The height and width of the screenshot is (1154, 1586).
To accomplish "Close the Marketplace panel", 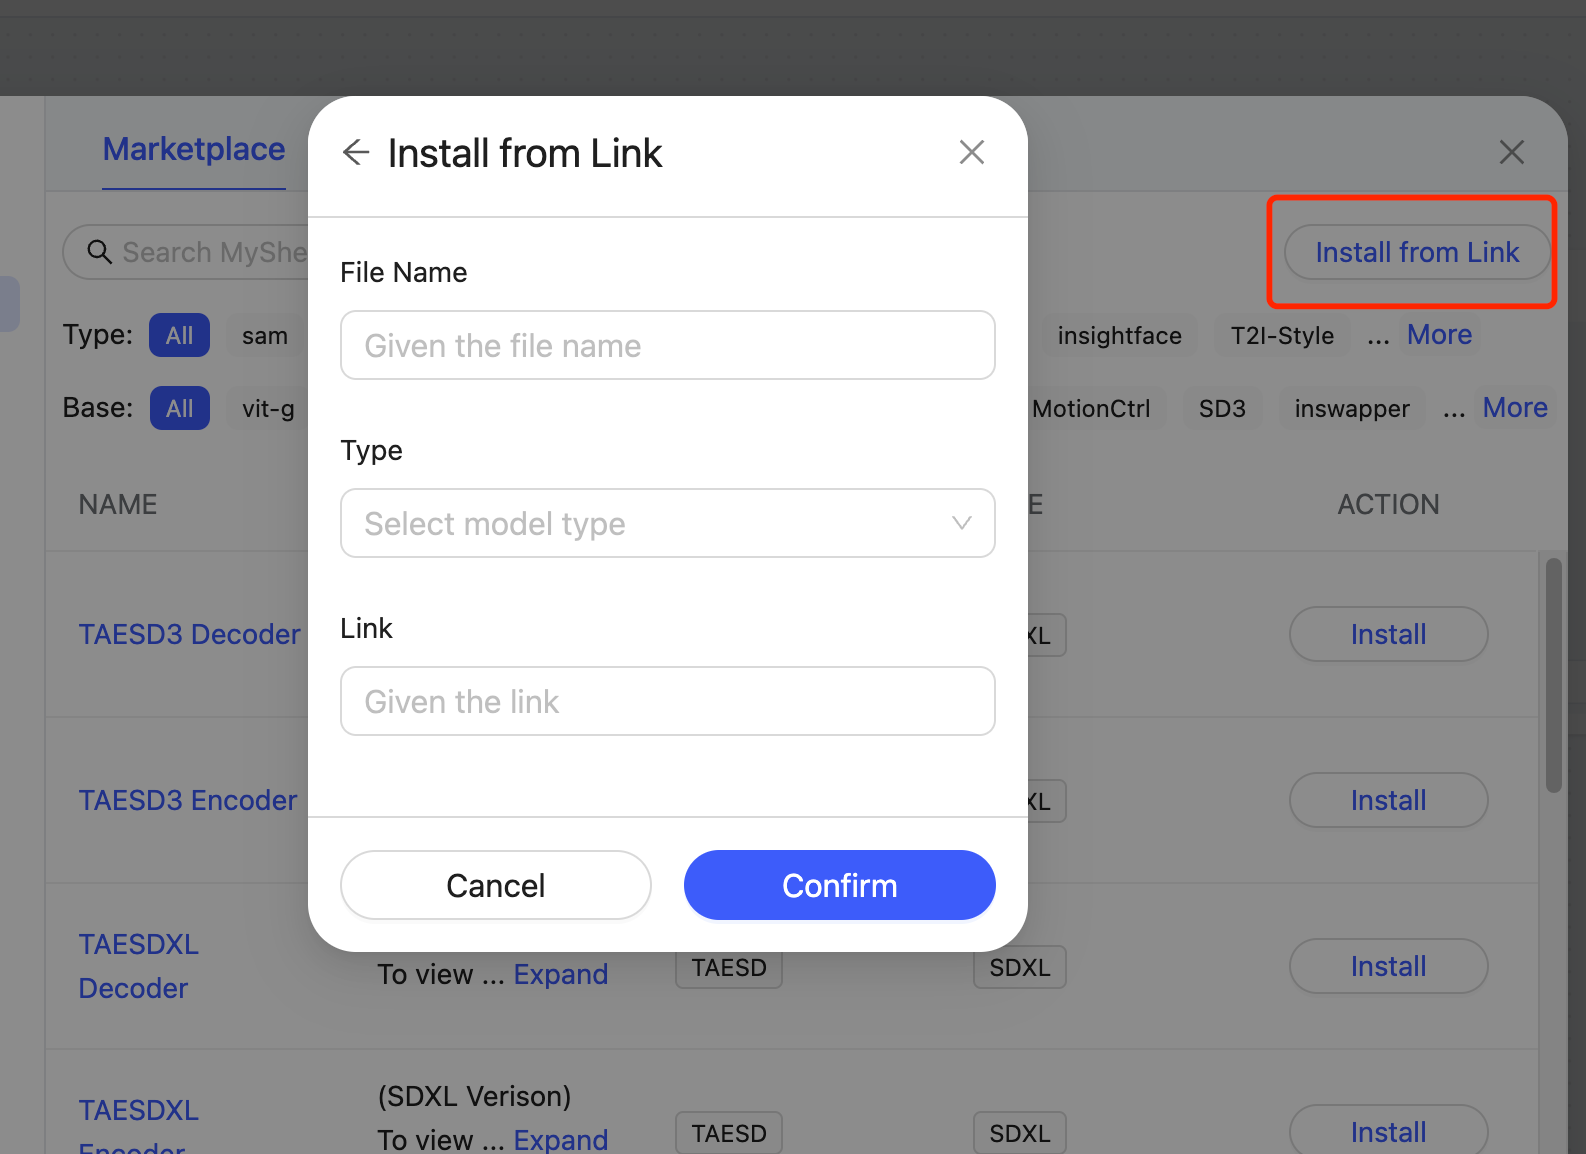I will 1511,152.
